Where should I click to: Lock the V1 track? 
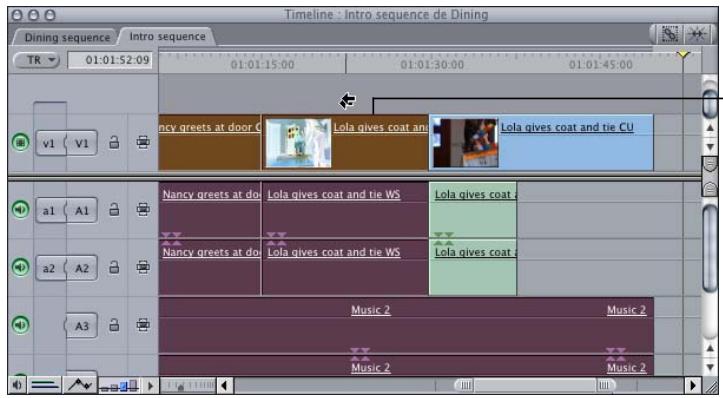114,142
